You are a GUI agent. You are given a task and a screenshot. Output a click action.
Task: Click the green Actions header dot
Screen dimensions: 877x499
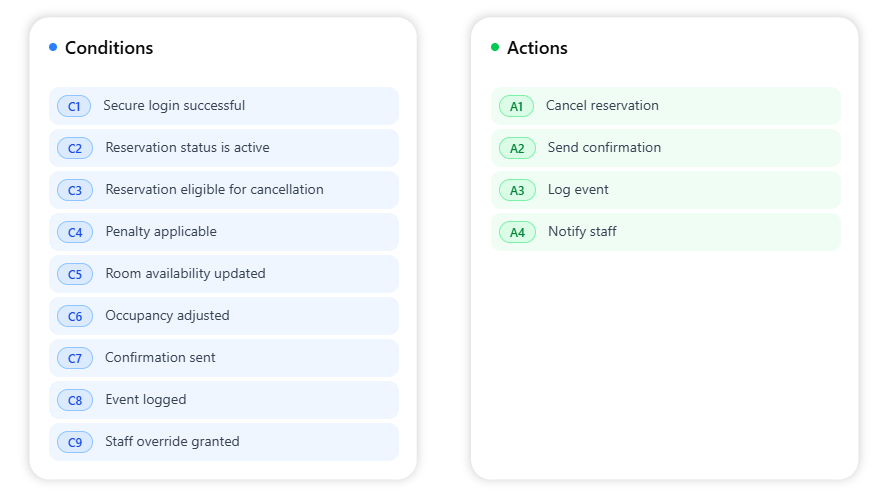[x=495, y=47]
